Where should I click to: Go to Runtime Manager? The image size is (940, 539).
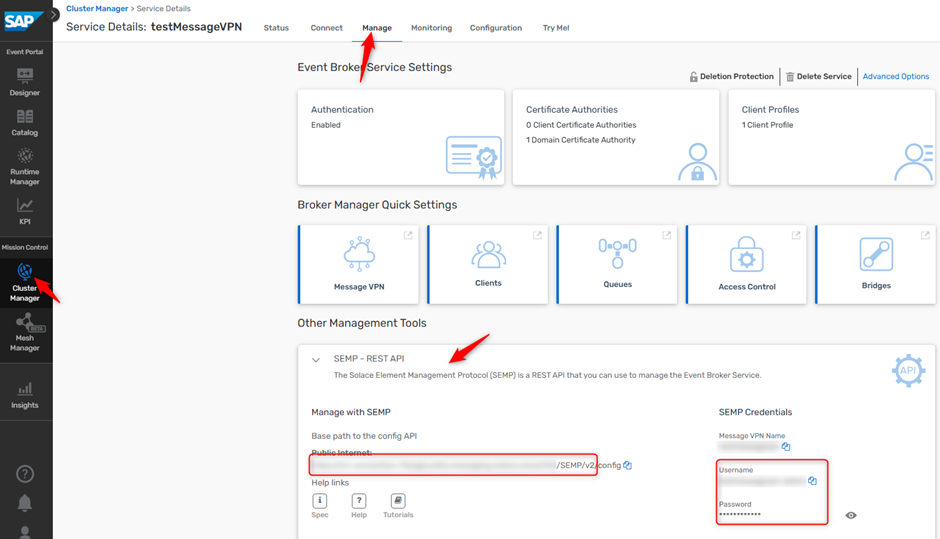coord(25,165)
